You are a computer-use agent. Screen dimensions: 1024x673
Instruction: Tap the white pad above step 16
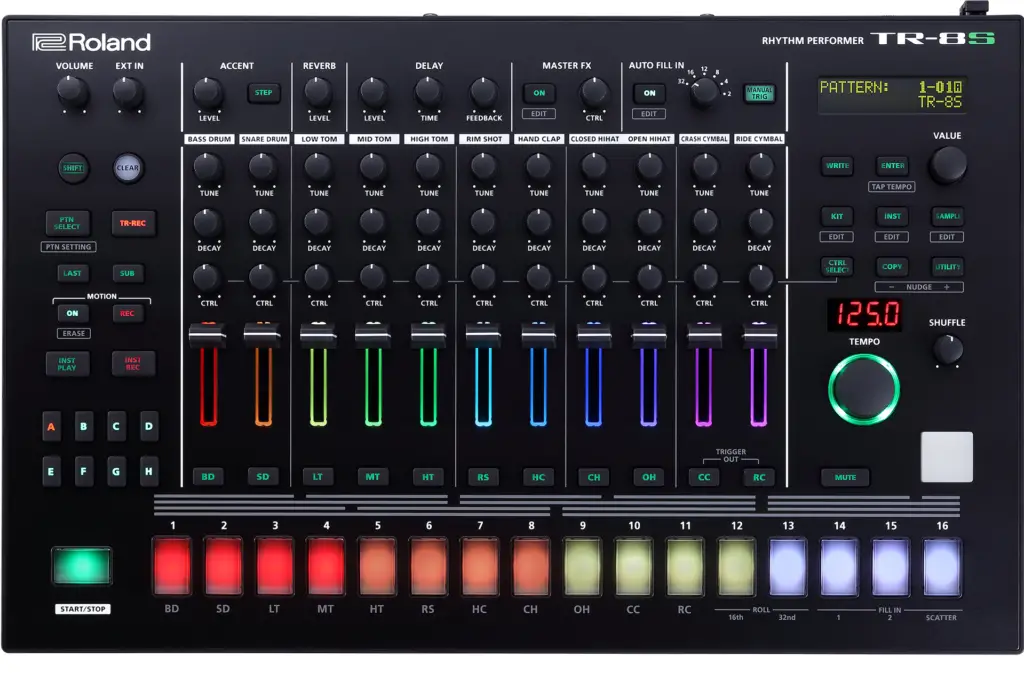pos(947,457)
